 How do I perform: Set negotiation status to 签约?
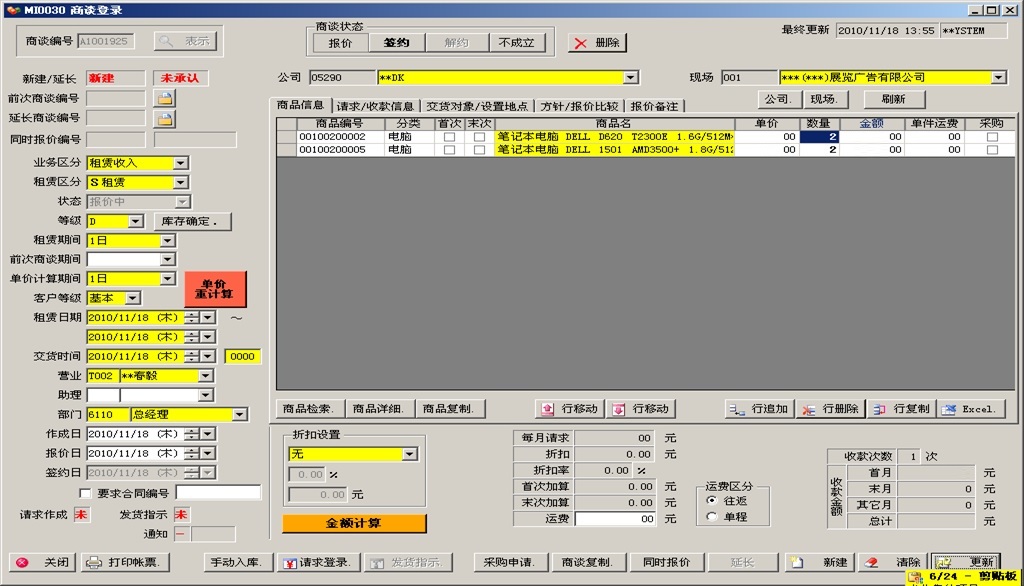(396, 43)
